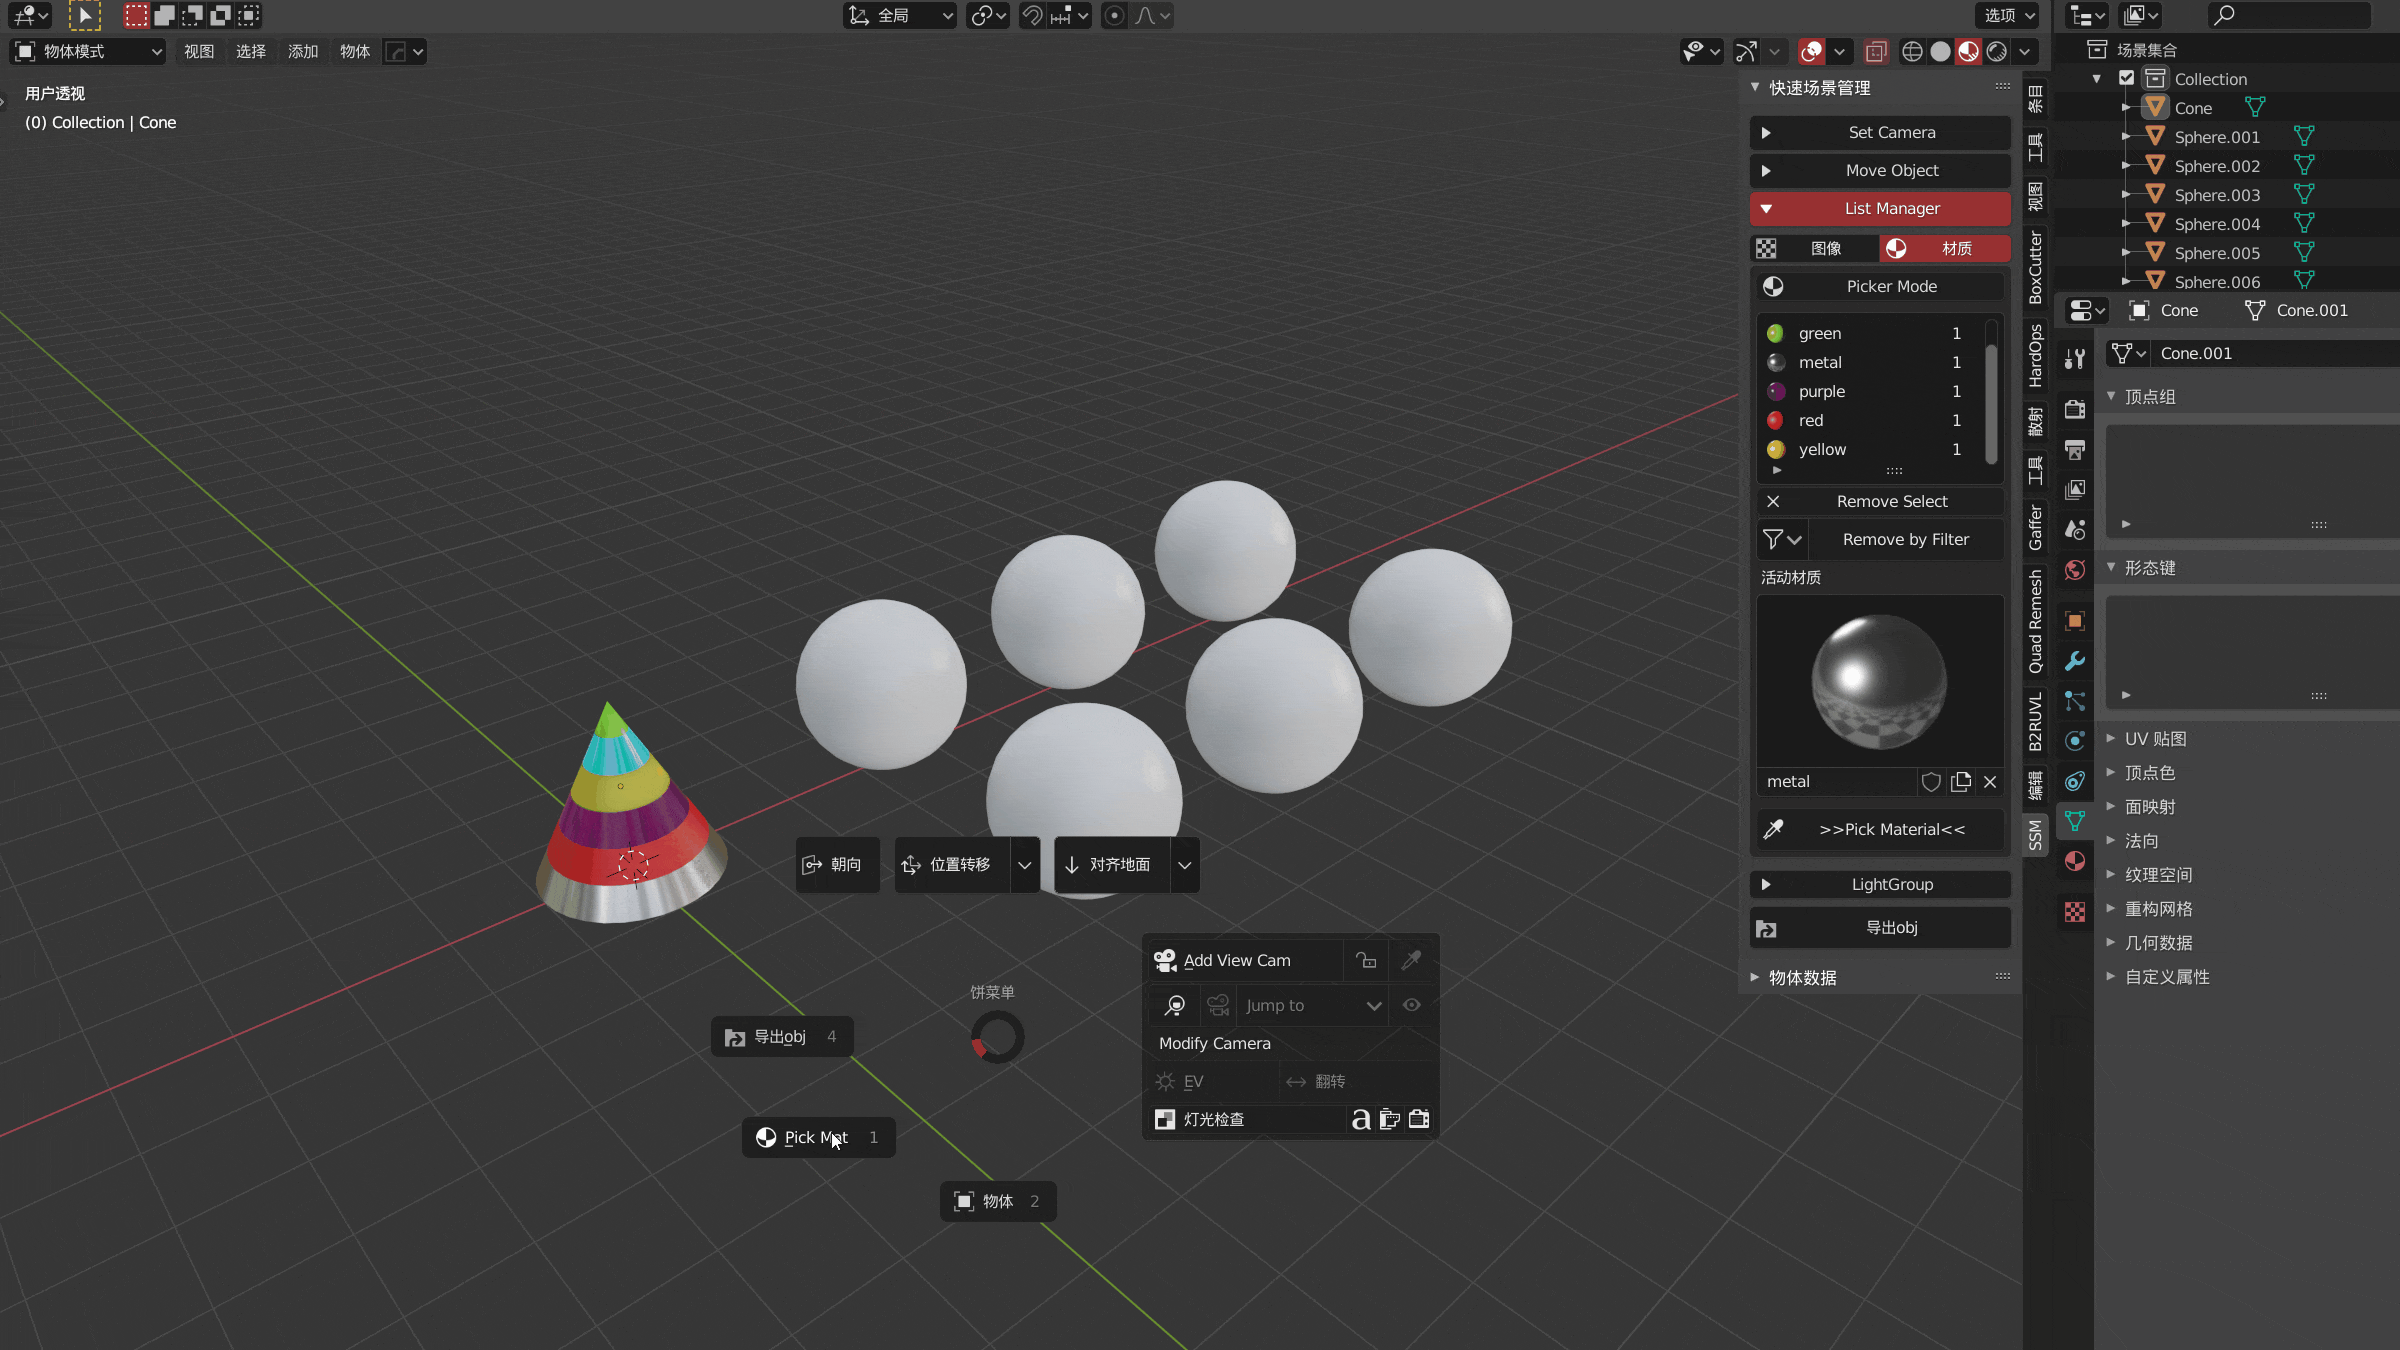This screenshot has width=2400, height=1350.
Task: Open the World properties globe icon
Action: coord(2075,569)
